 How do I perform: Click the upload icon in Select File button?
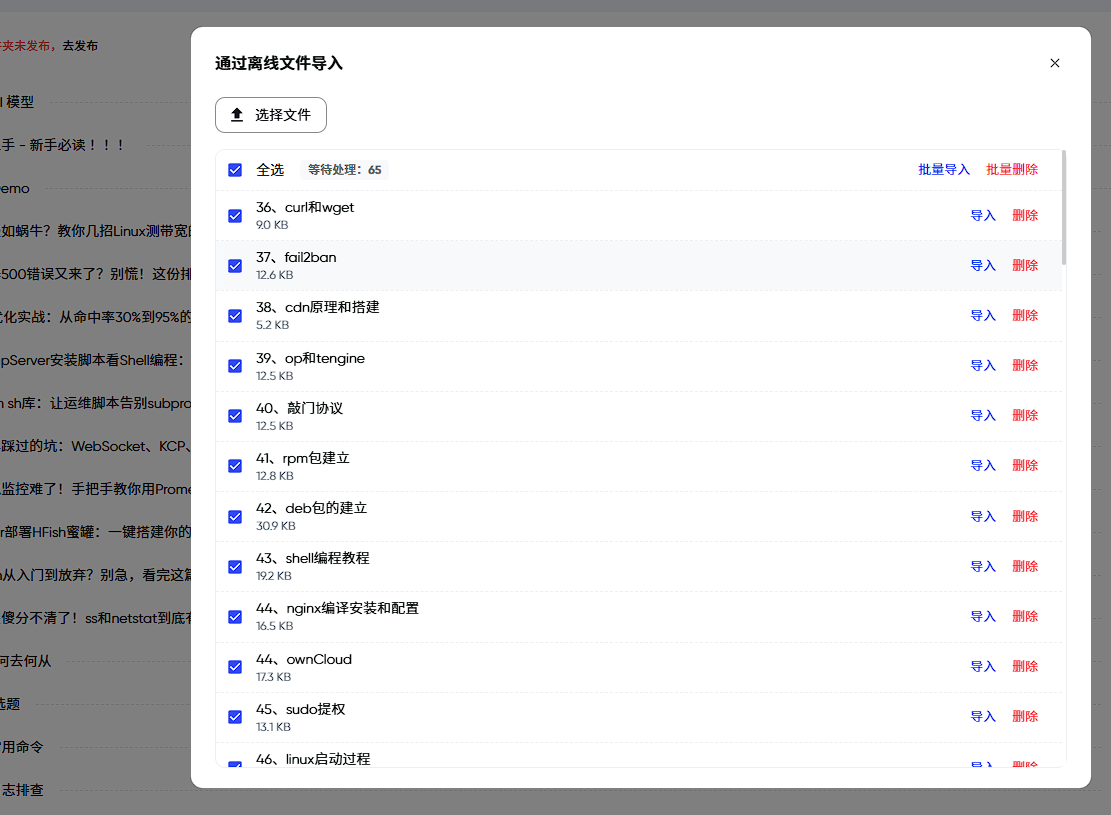(x=237, y=115)
